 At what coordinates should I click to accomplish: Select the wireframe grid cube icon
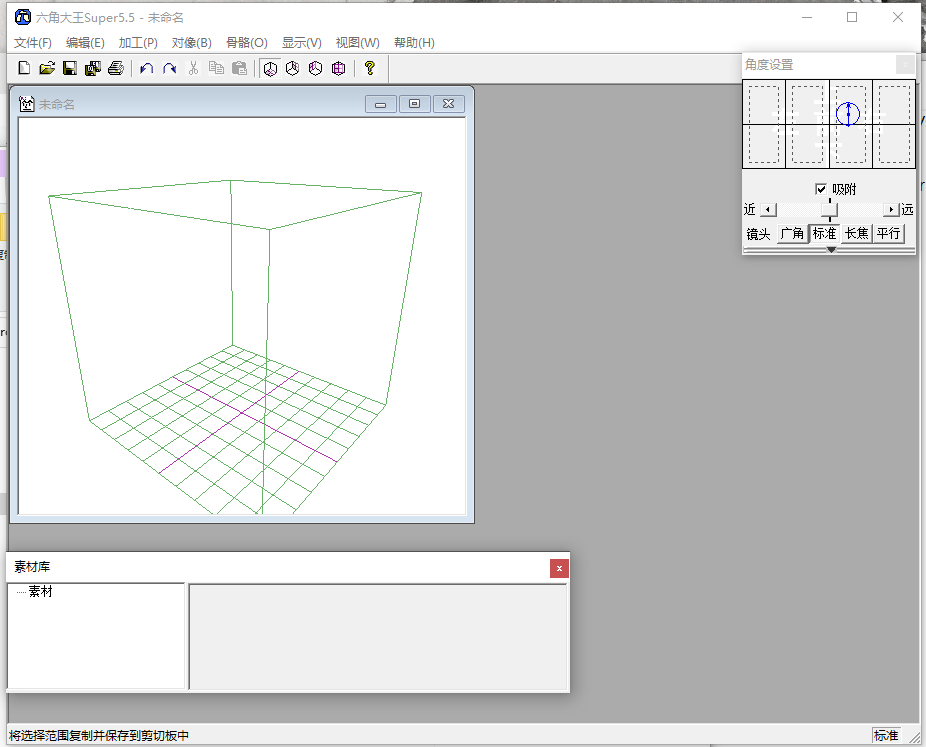(339, 68)
